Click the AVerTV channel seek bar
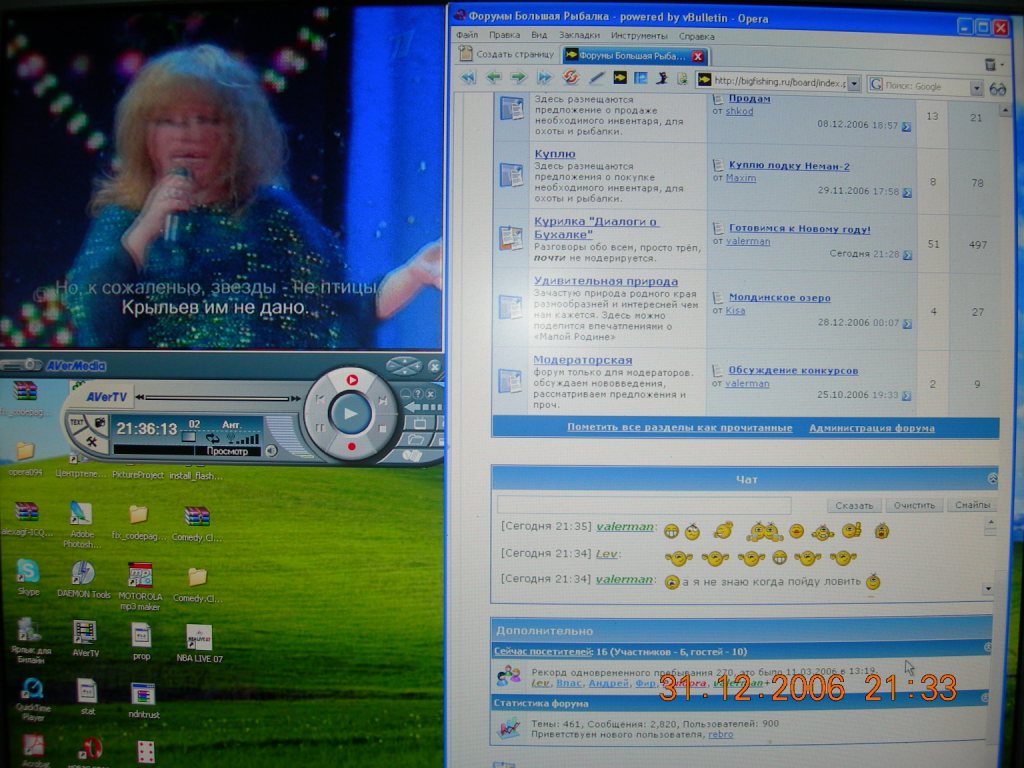The image size is (1024, 768). click(x=219, y=398)
